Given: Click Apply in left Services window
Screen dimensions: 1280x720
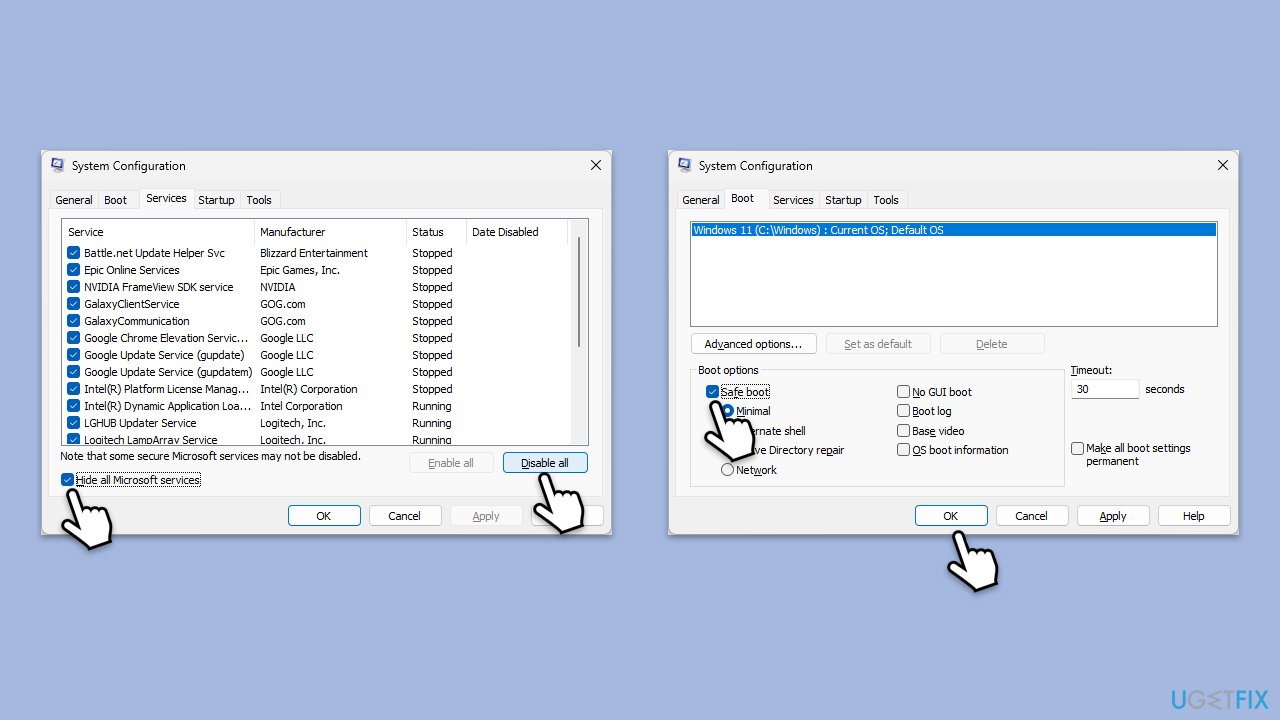Looking at the screenshot, I should [486, 516].
